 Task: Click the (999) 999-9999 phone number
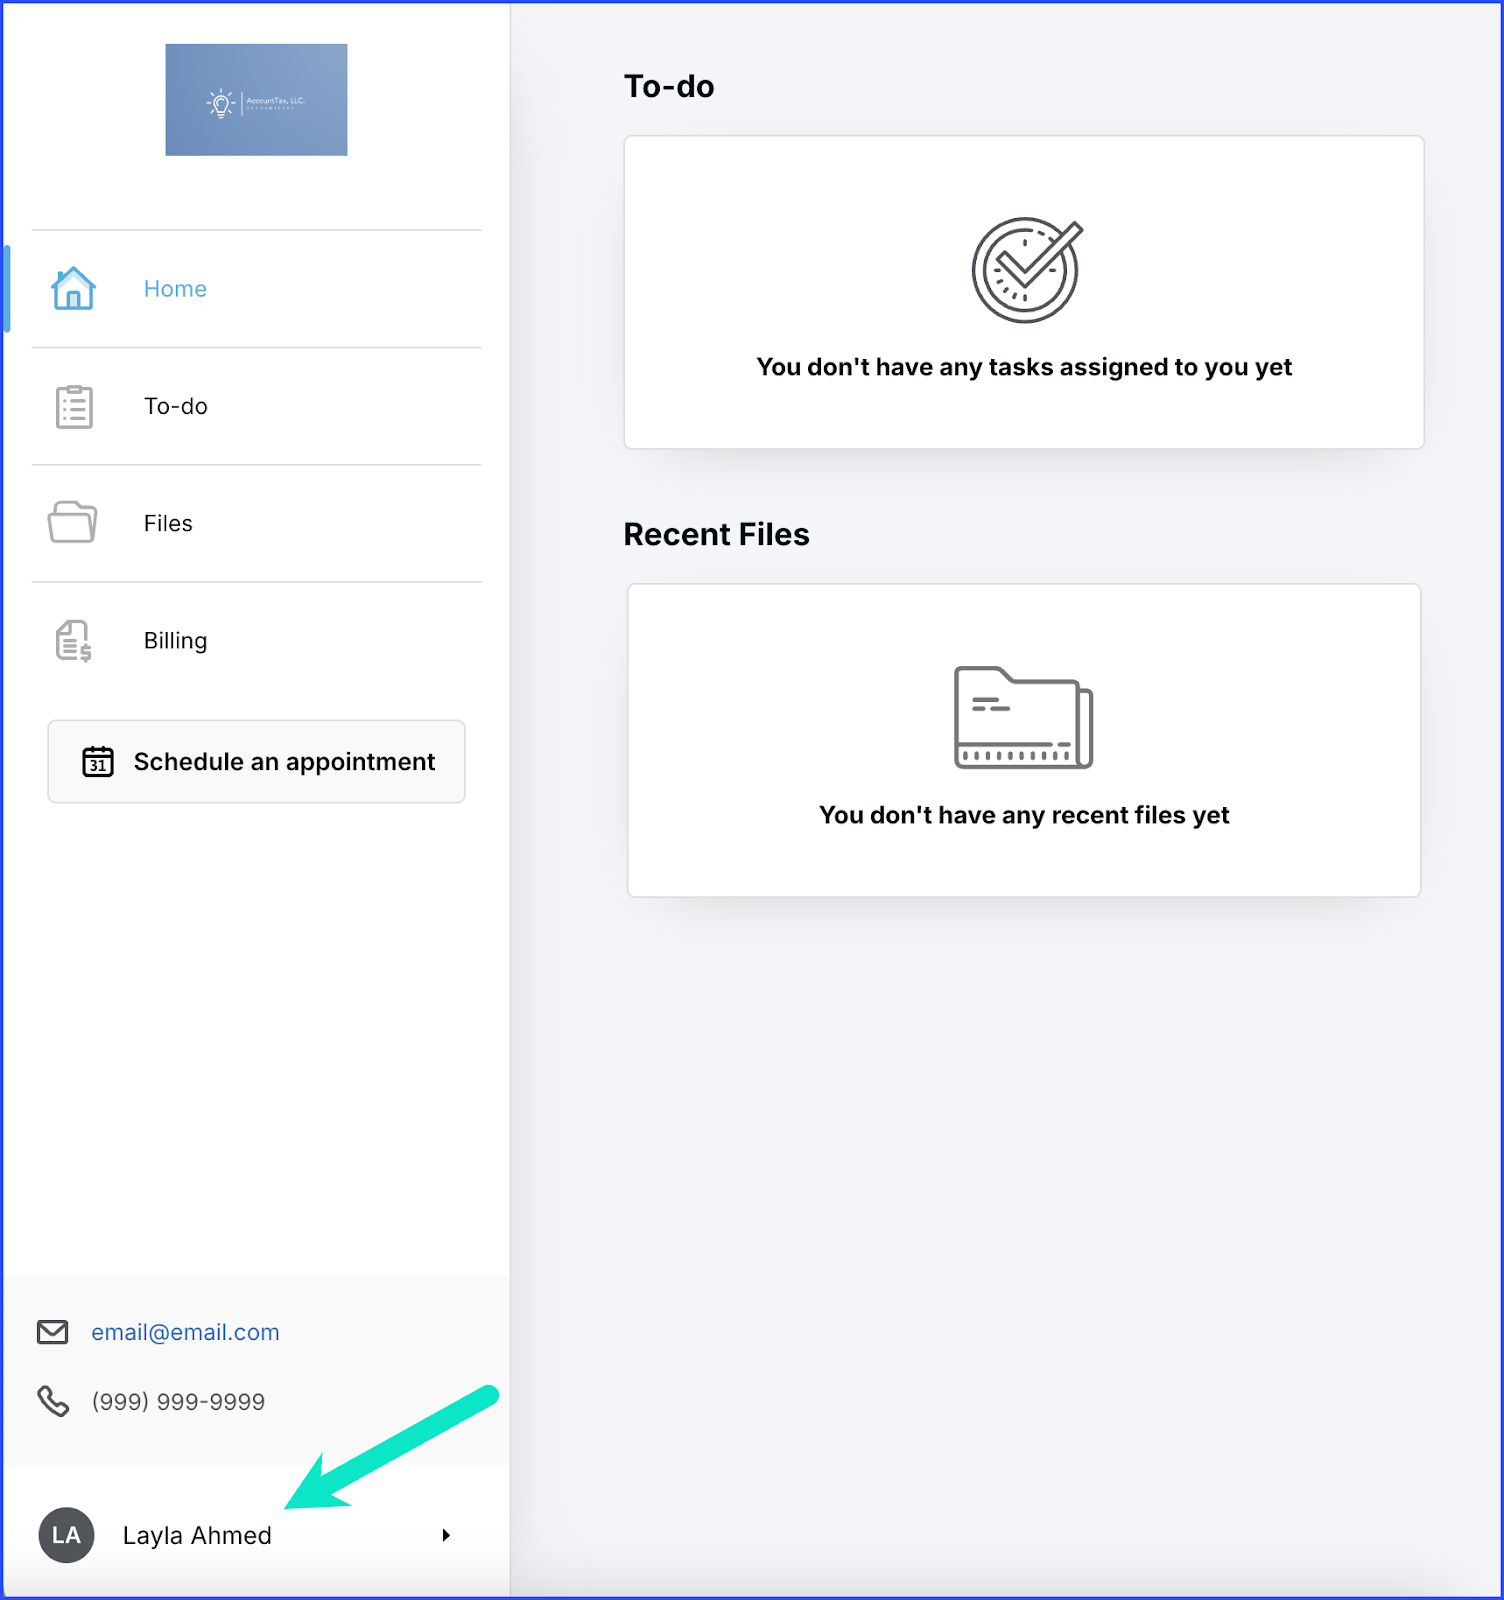178,1402
